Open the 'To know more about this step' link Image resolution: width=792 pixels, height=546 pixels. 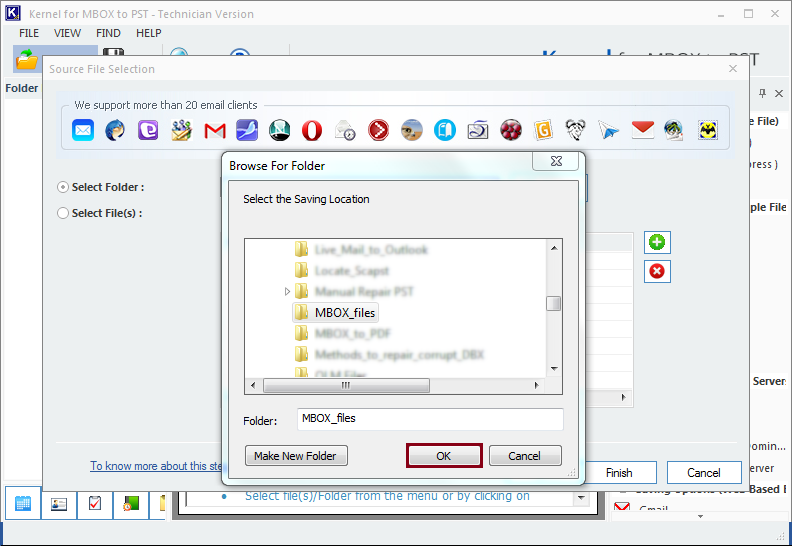click(x=156, y=466)
